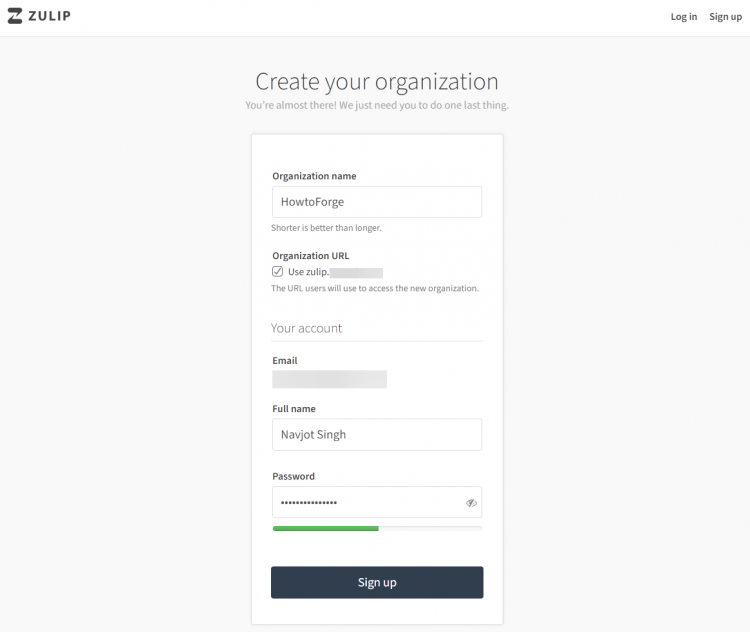Click the Organization name label
Viewport: 750px width, 632px height.
(x=314, y=176)
